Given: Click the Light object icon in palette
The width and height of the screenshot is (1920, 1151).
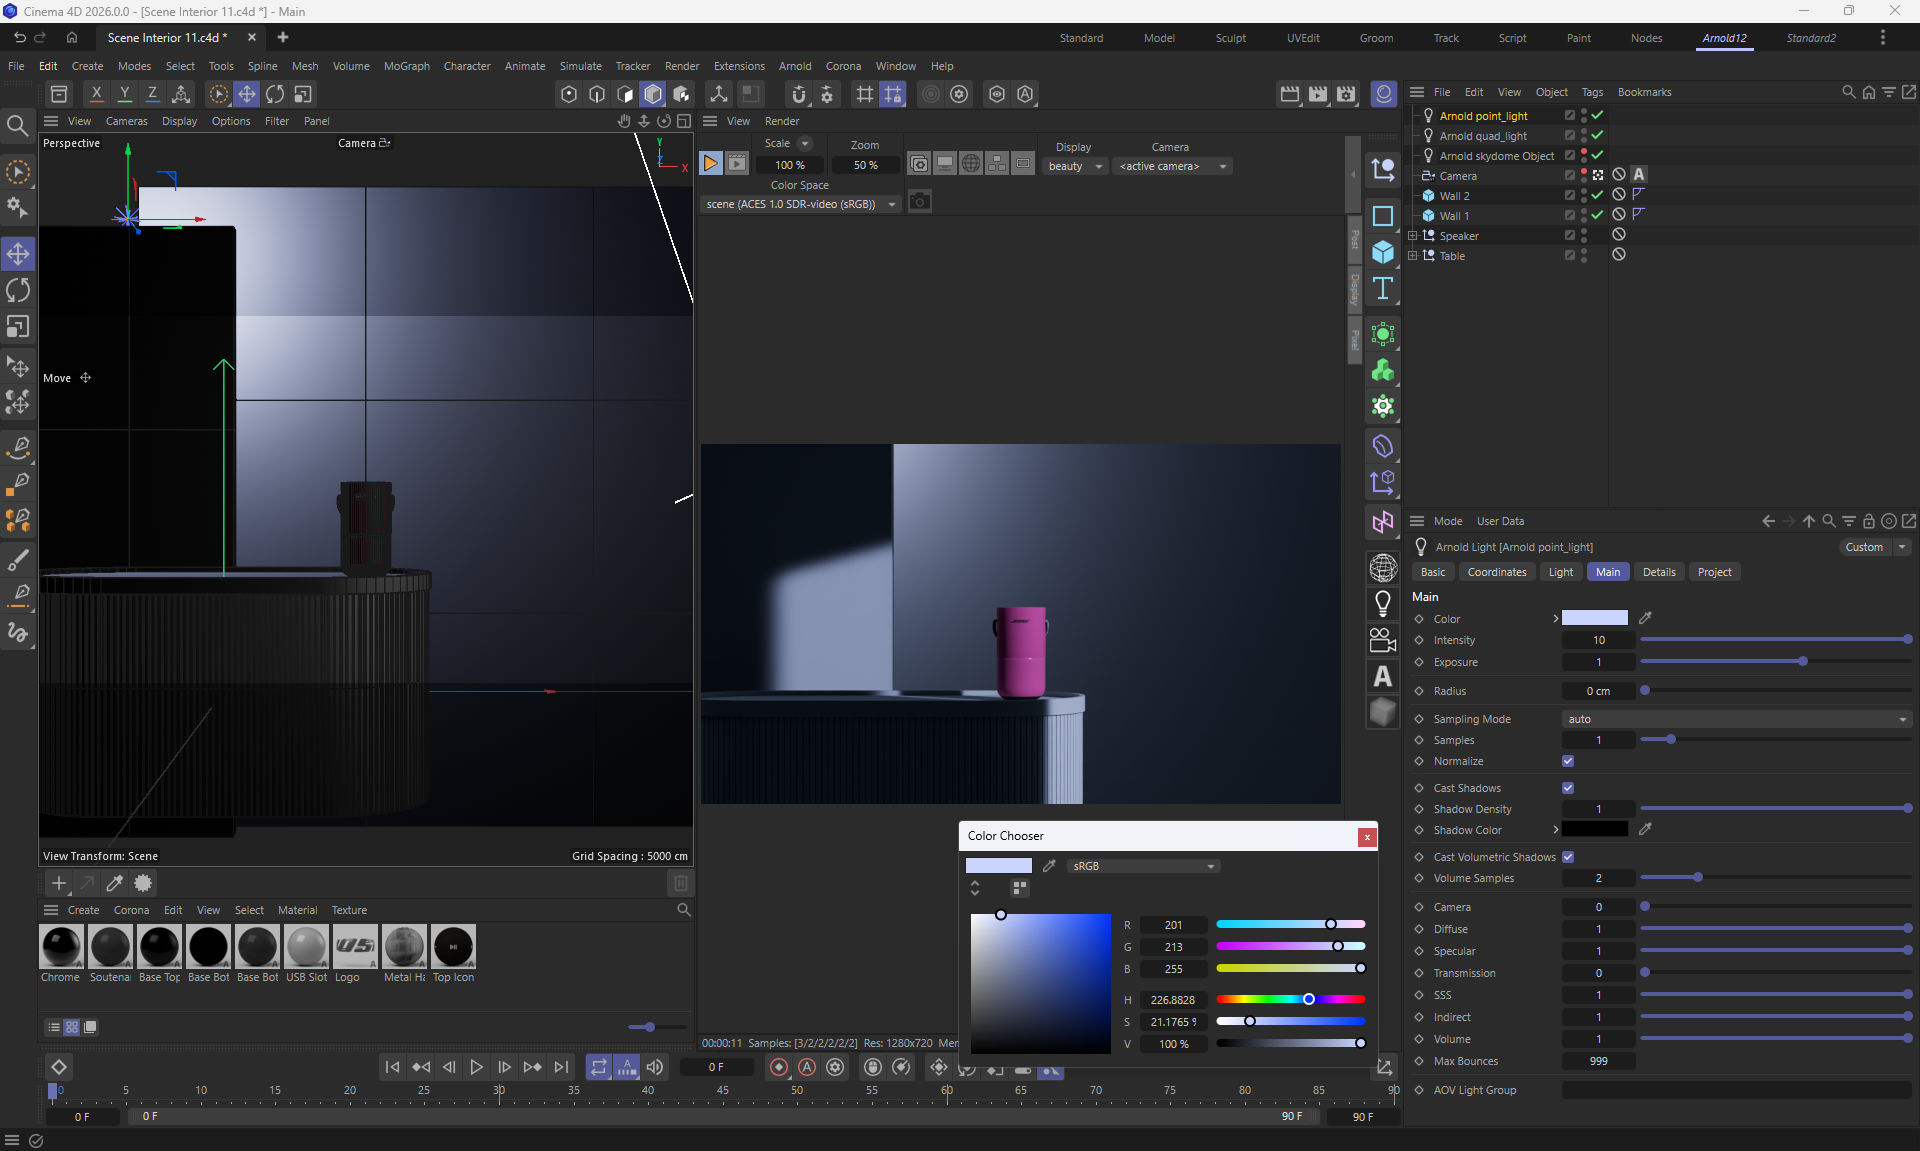Looking at the screenshot, I should [1383, 604].
